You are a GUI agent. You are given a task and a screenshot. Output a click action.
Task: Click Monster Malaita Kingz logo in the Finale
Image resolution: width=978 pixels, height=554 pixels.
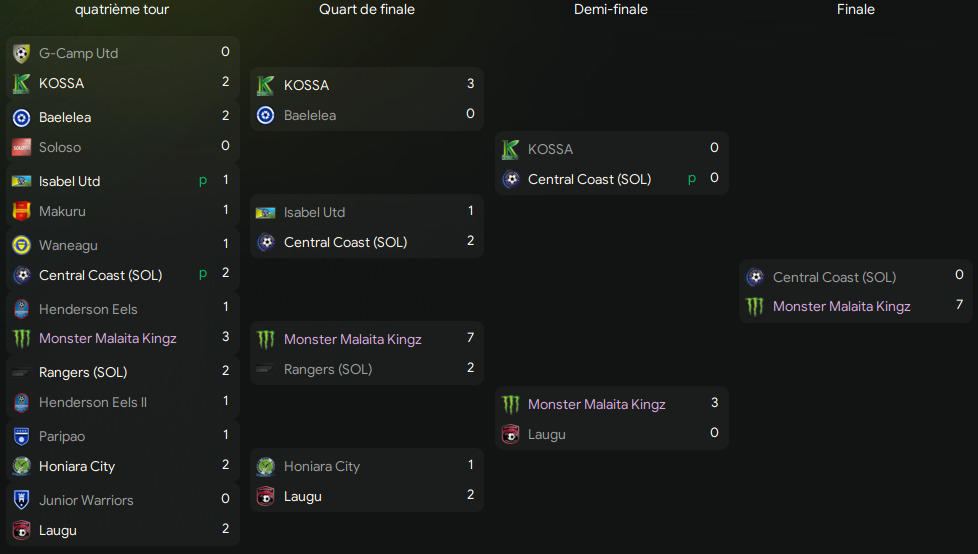coord(755,306)
